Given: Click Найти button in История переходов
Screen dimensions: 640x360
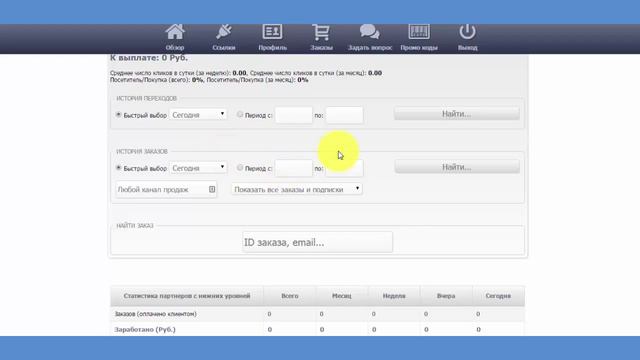Looking at the screenshot, I should 457,114.
